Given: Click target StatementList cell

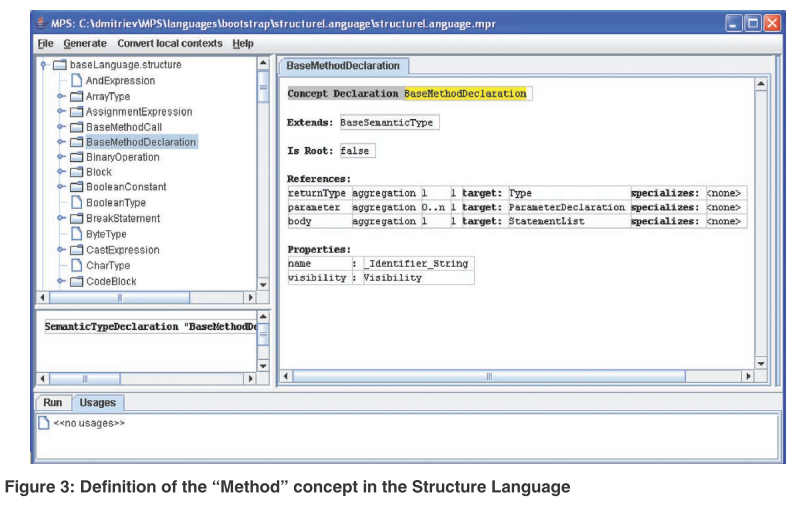Looking at the screenshot, I should (x=568, y=222).
